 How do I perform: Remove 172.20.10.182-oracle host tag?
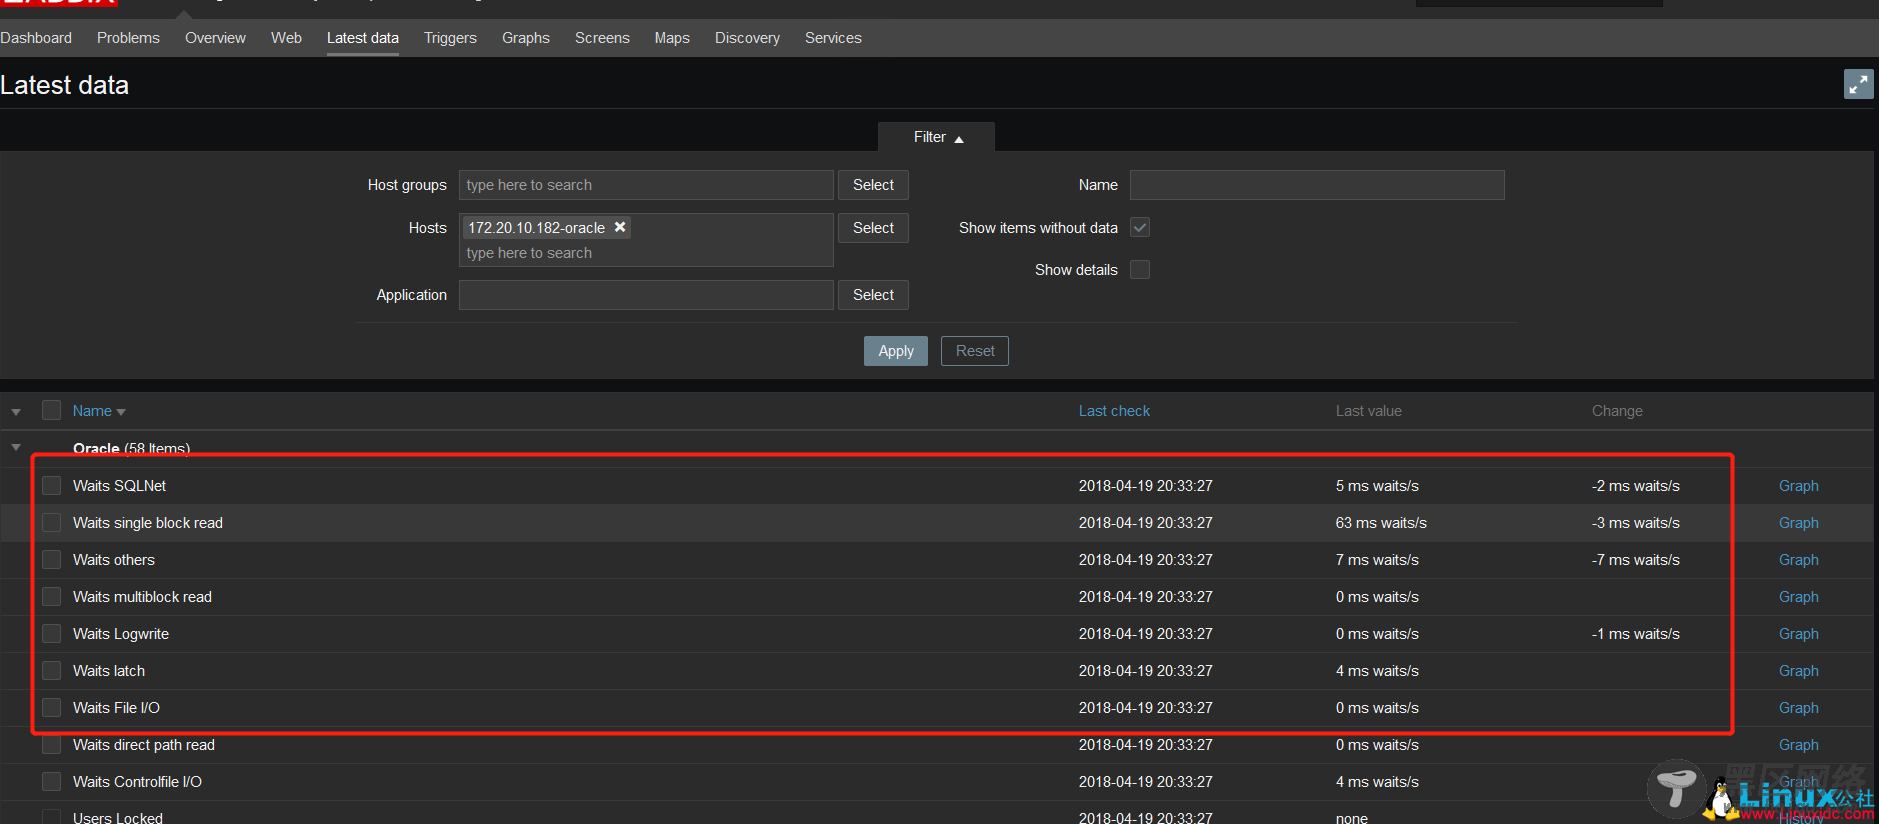[x=620, y=227]
